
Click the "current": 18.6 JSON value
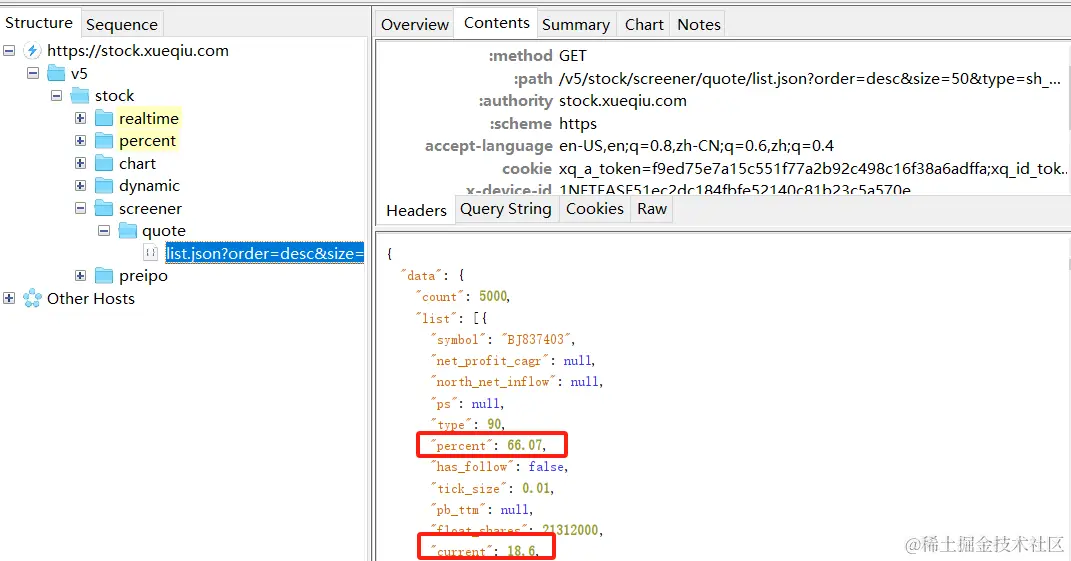click(x=523, y=551)
